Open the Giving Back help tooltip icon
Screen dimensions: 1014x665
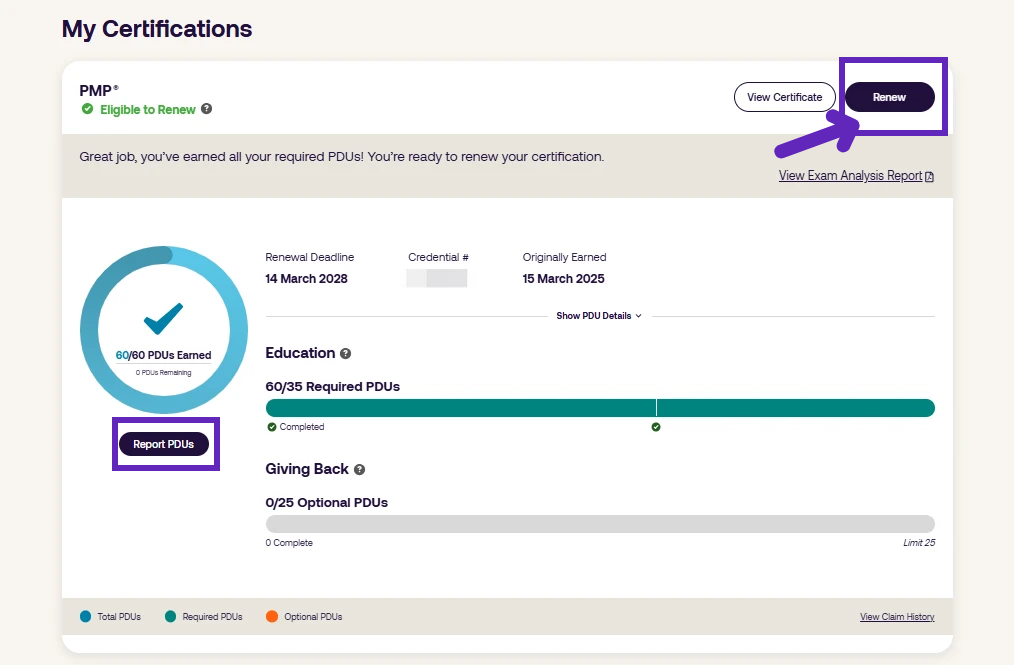(359, 470)
